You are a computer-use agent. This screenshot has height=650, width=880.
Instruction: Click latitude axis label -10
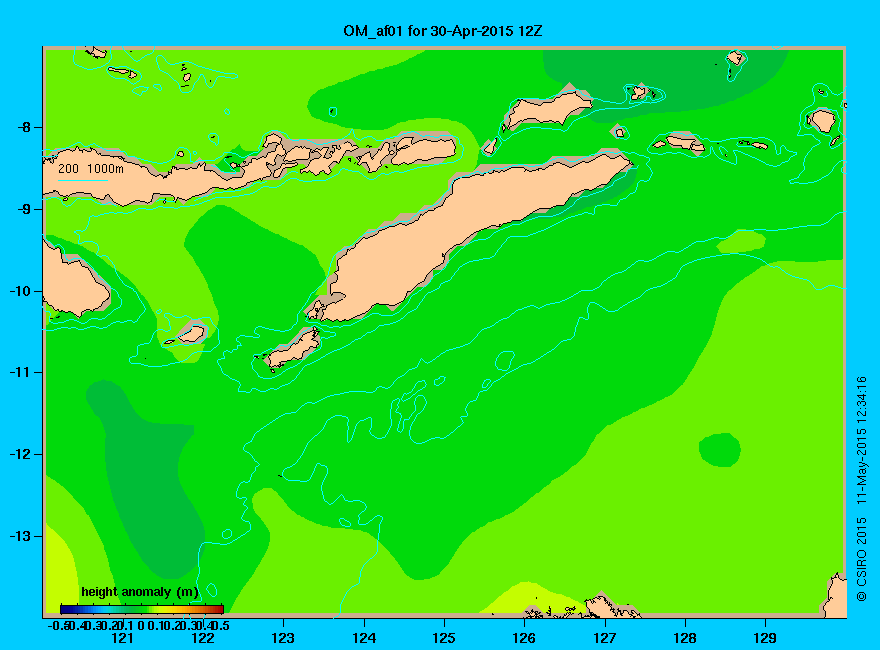20,291
